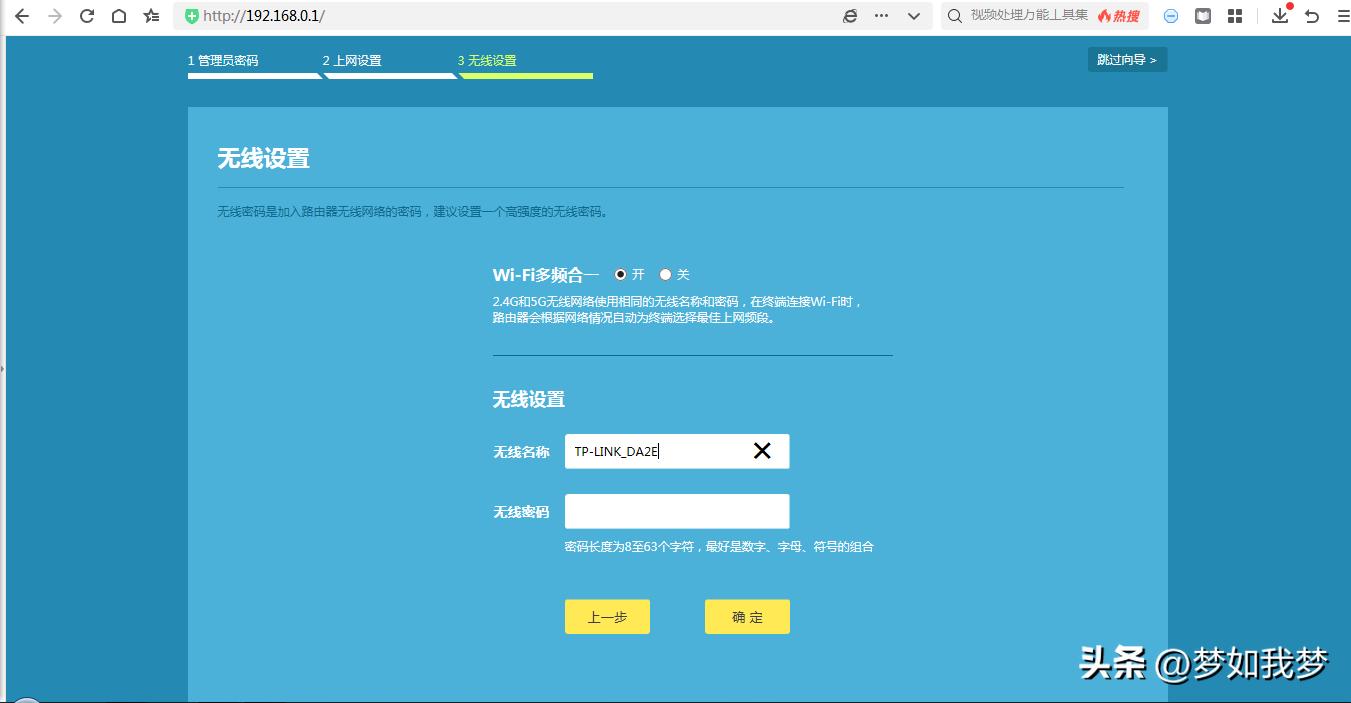Click the green progress bar under 3 无线设置

(x=524, y=75)
